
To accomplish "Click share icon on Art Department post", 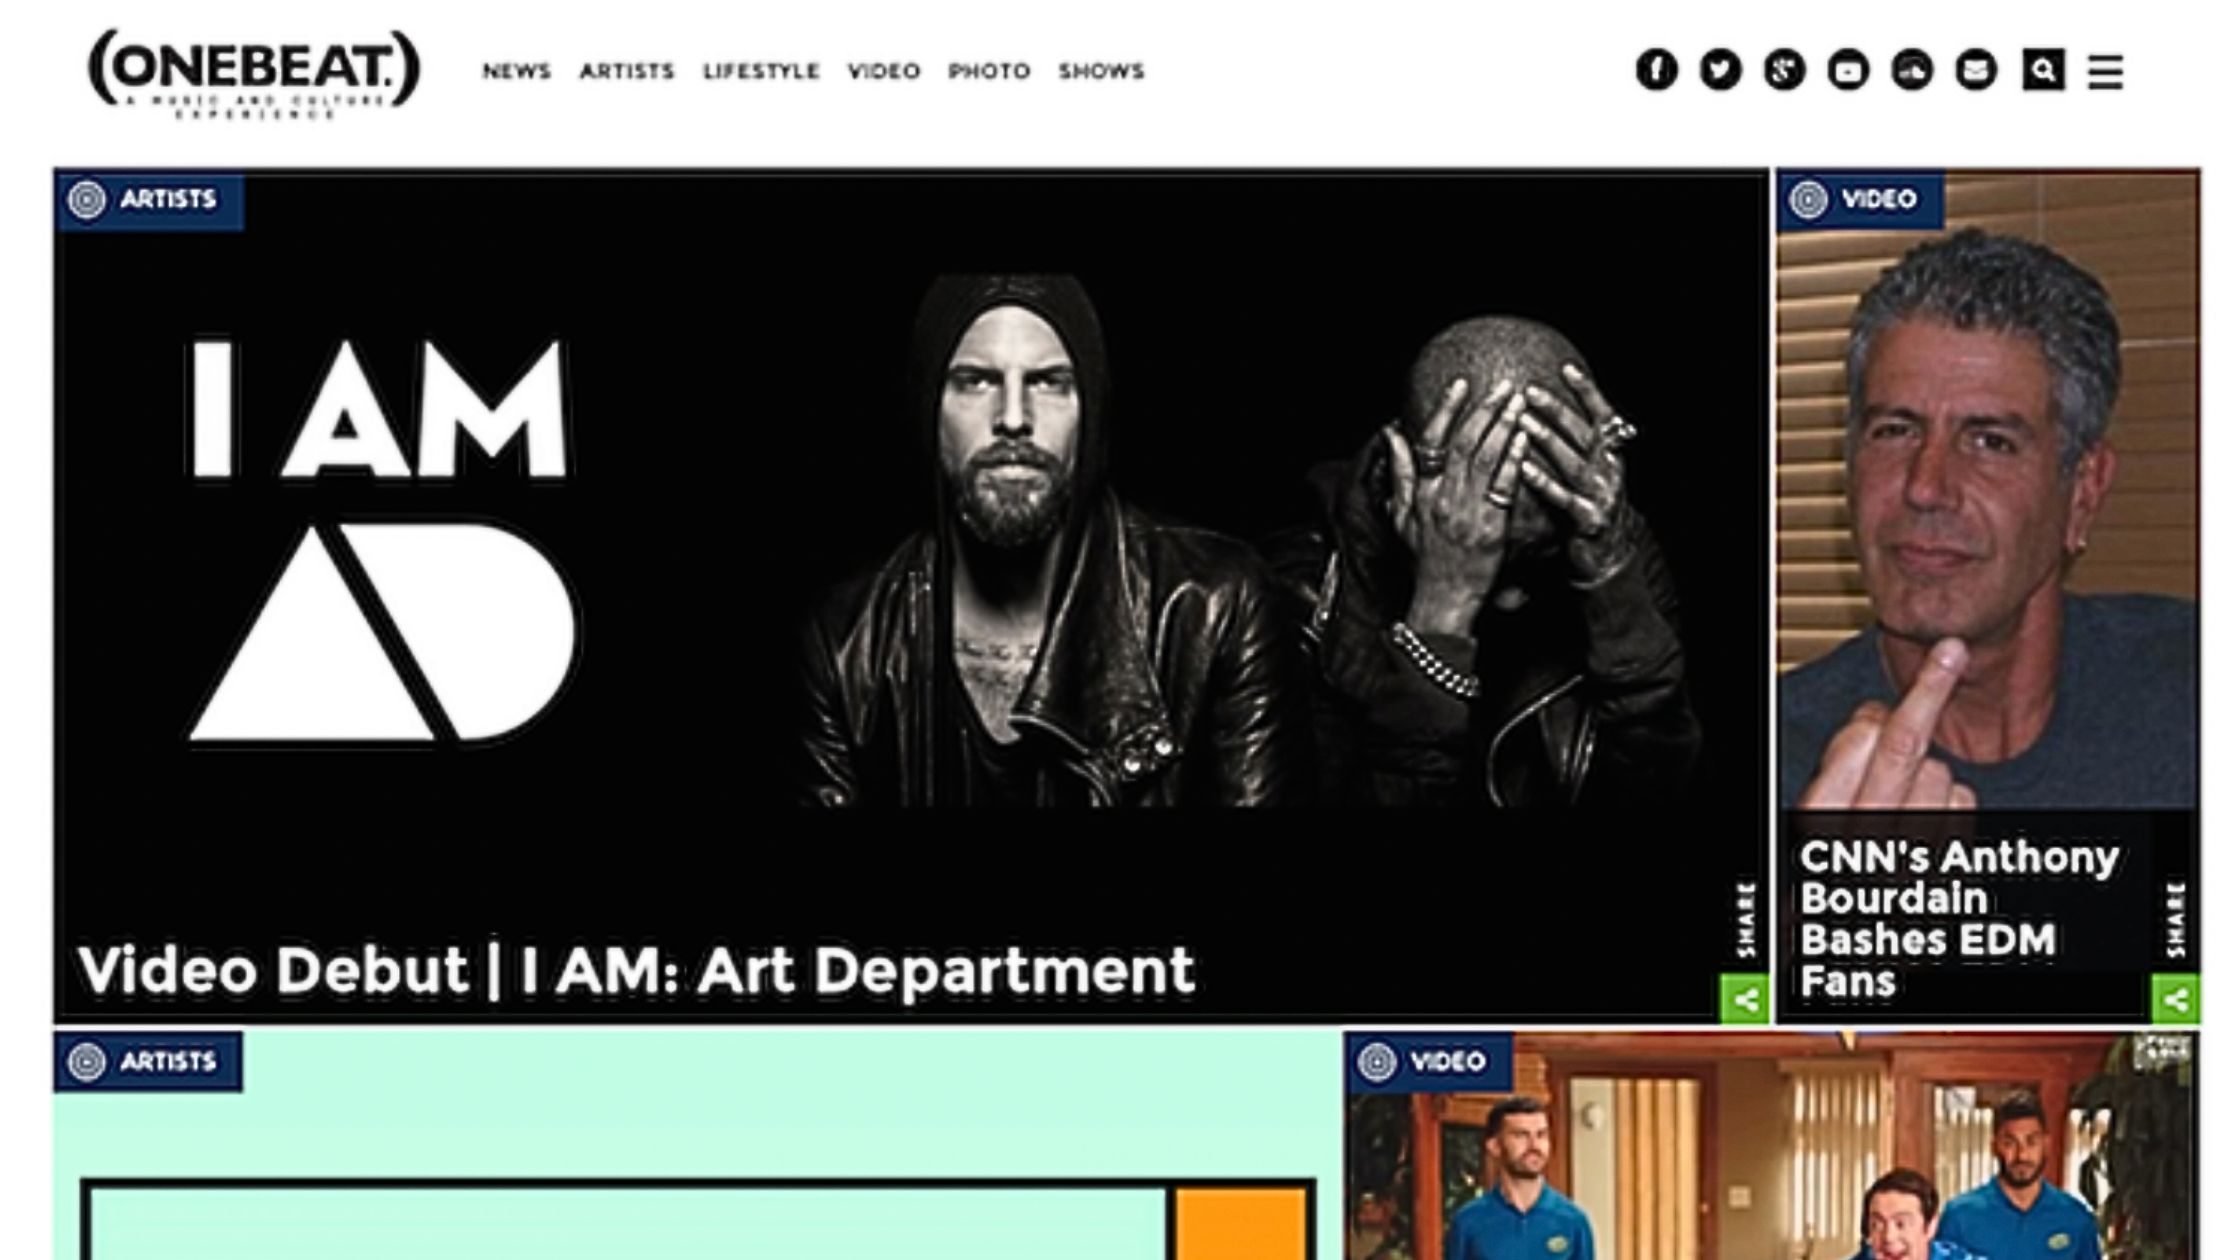I will tap(1744, 999).
